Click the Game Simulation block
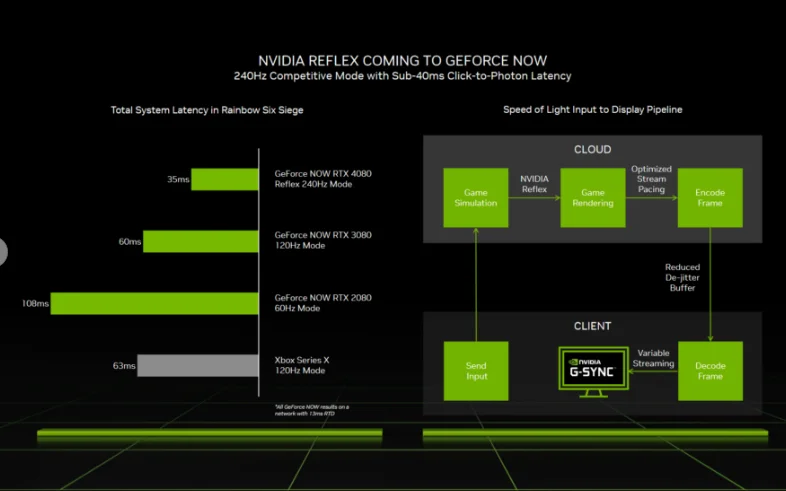The width and height of the screenshot is (786, 491). point(476,197)
